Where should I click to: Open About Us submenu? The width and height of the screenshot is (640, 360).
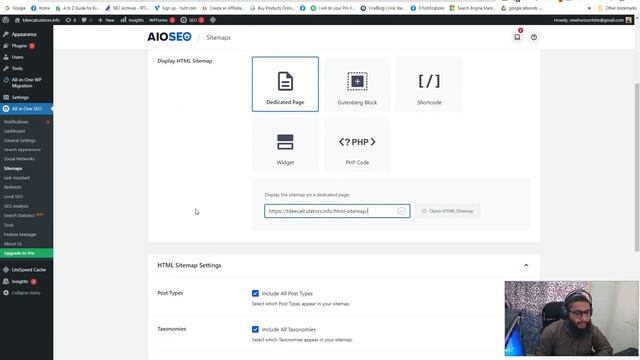pyautogui.click(x=13, y=244)
